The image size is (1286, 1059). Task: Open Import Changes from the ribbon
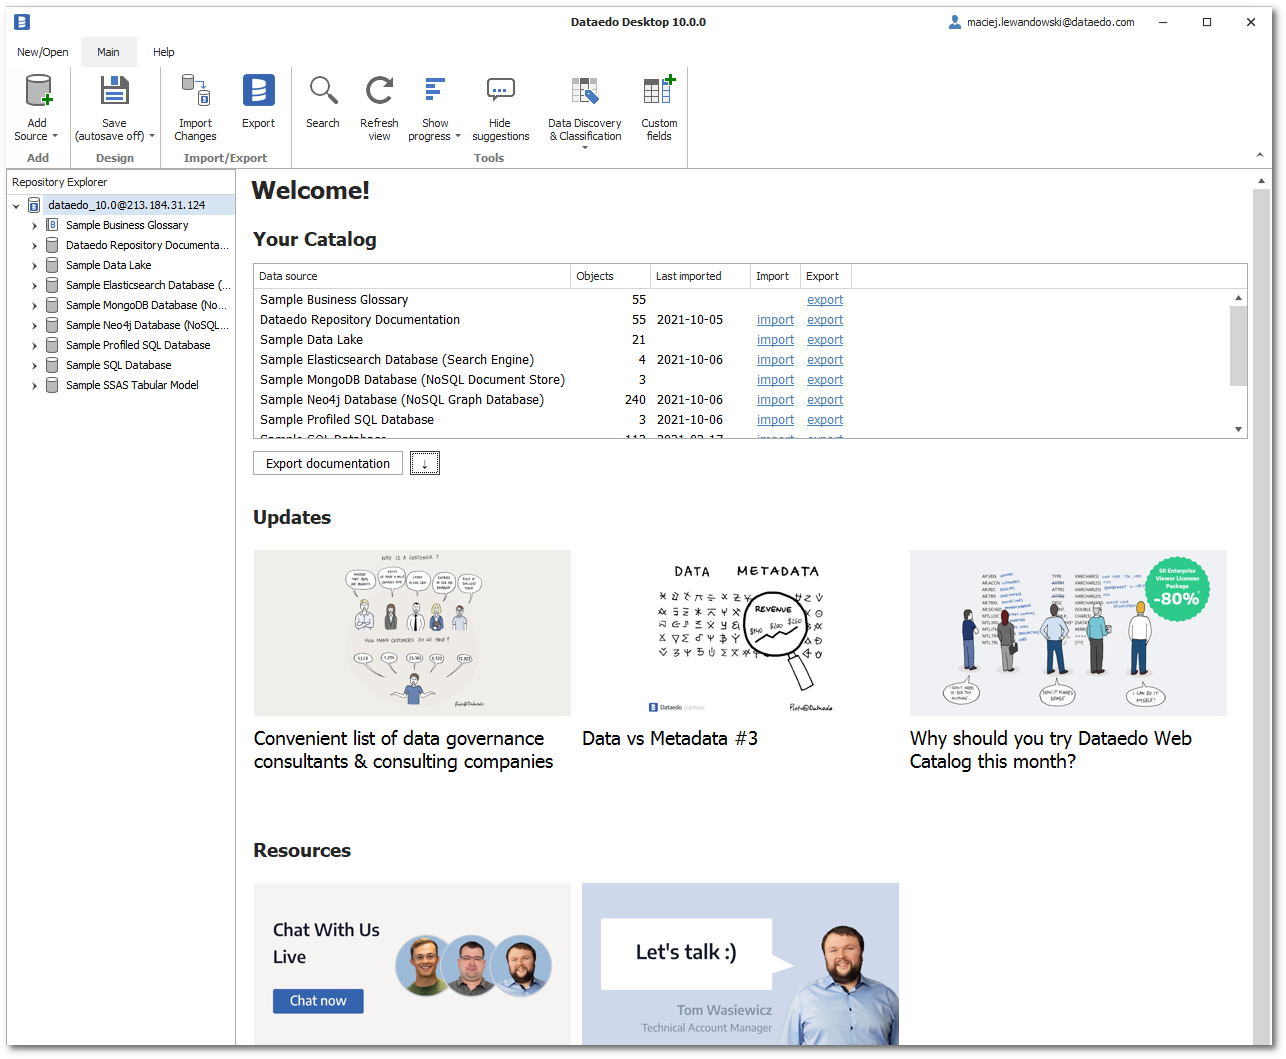point(195,92)
